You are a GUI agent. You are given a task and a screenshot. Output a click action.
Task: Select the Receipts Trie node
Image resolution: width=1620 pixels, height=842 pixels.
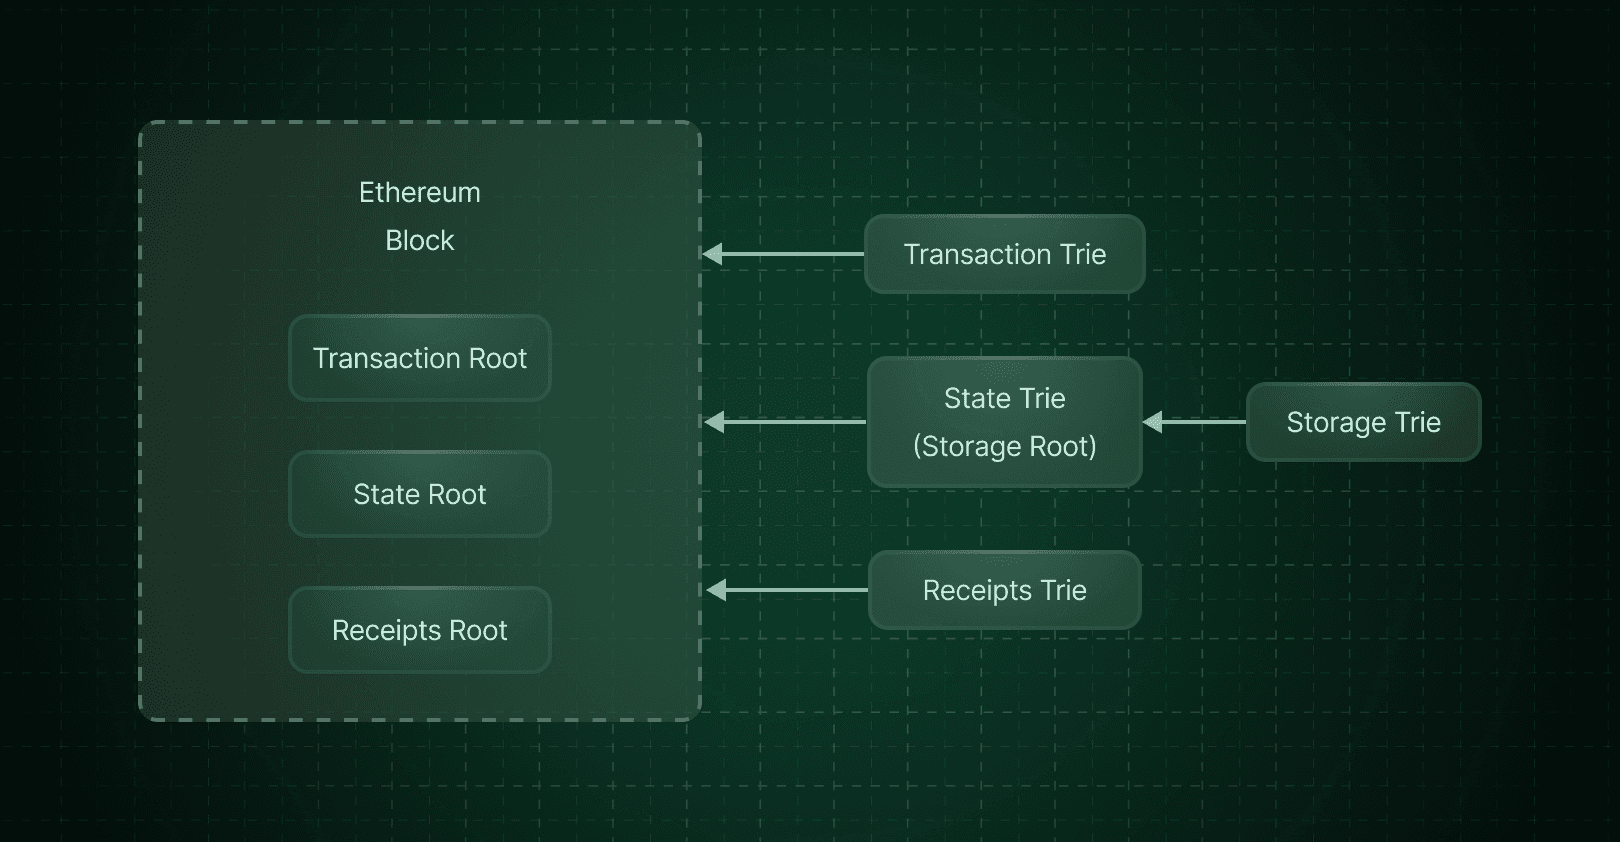[x=1005, y=590]
